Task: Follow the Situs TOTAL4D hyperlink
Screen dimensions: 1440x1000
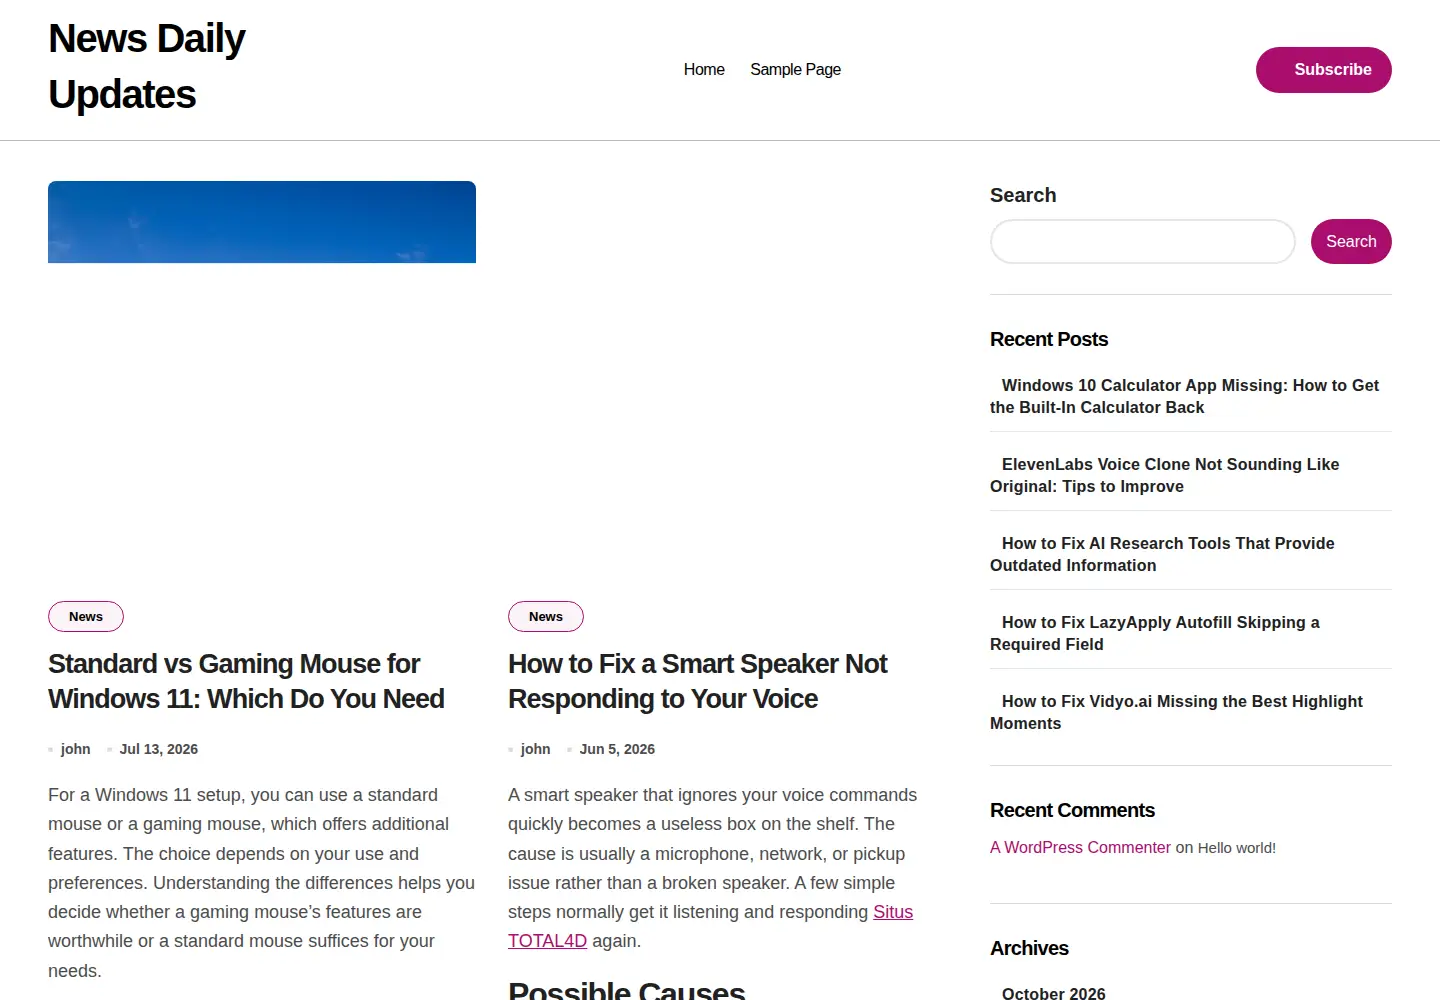Action: pyautogui.click(x=710, y=926)
